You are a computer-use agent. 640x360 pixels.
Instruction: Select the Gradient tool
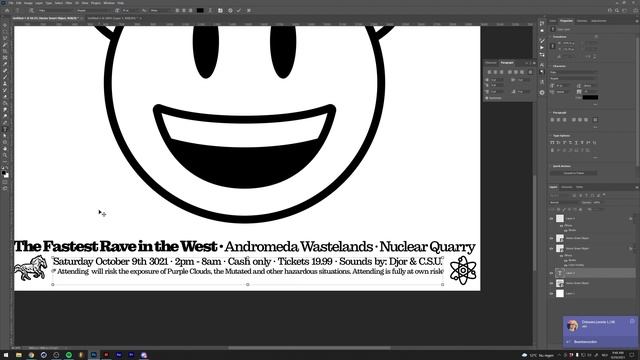[x=5, y=103]
